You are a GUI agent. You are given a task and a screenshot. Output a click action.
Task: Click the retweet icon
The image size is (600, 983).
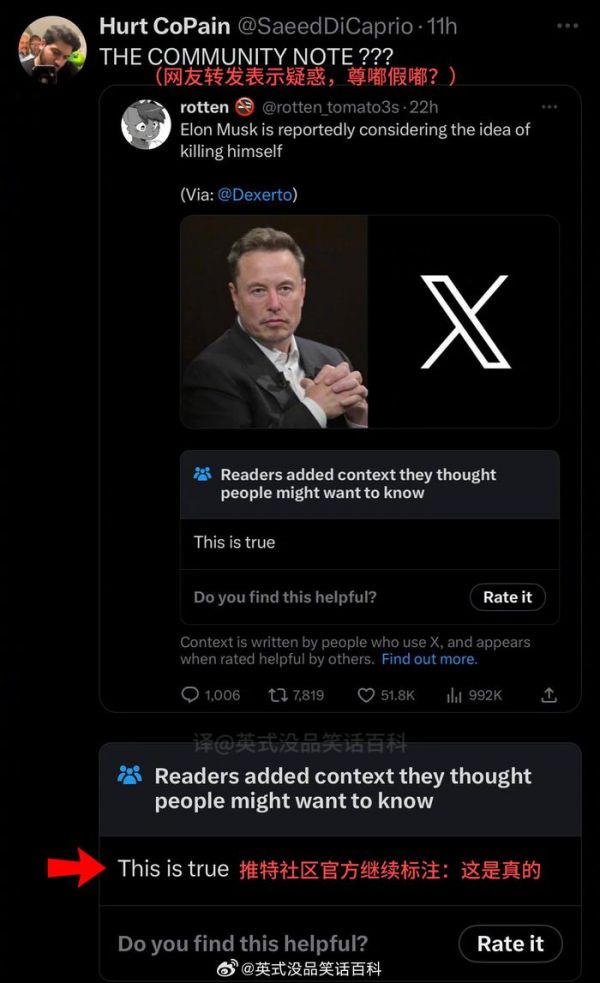pyautogui.click(x=277, y=695)
